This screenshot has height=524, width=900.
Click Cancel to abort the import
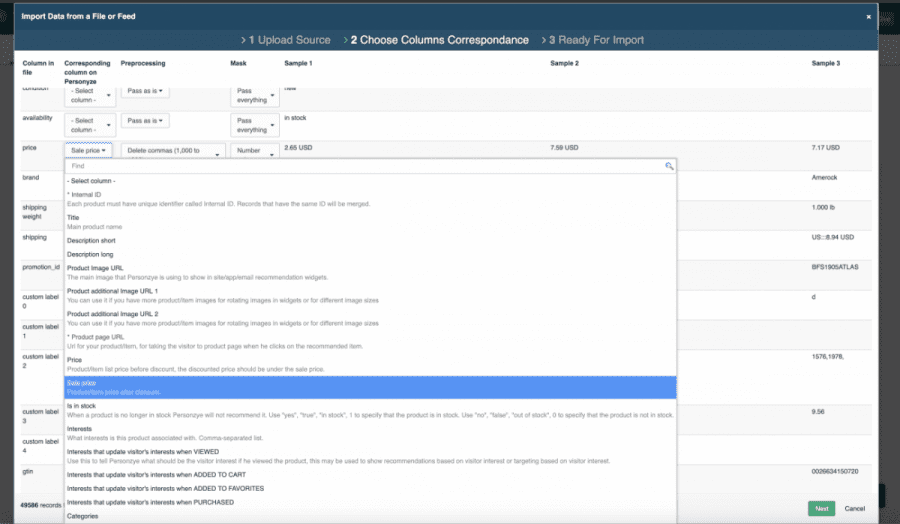coord(855,508)
